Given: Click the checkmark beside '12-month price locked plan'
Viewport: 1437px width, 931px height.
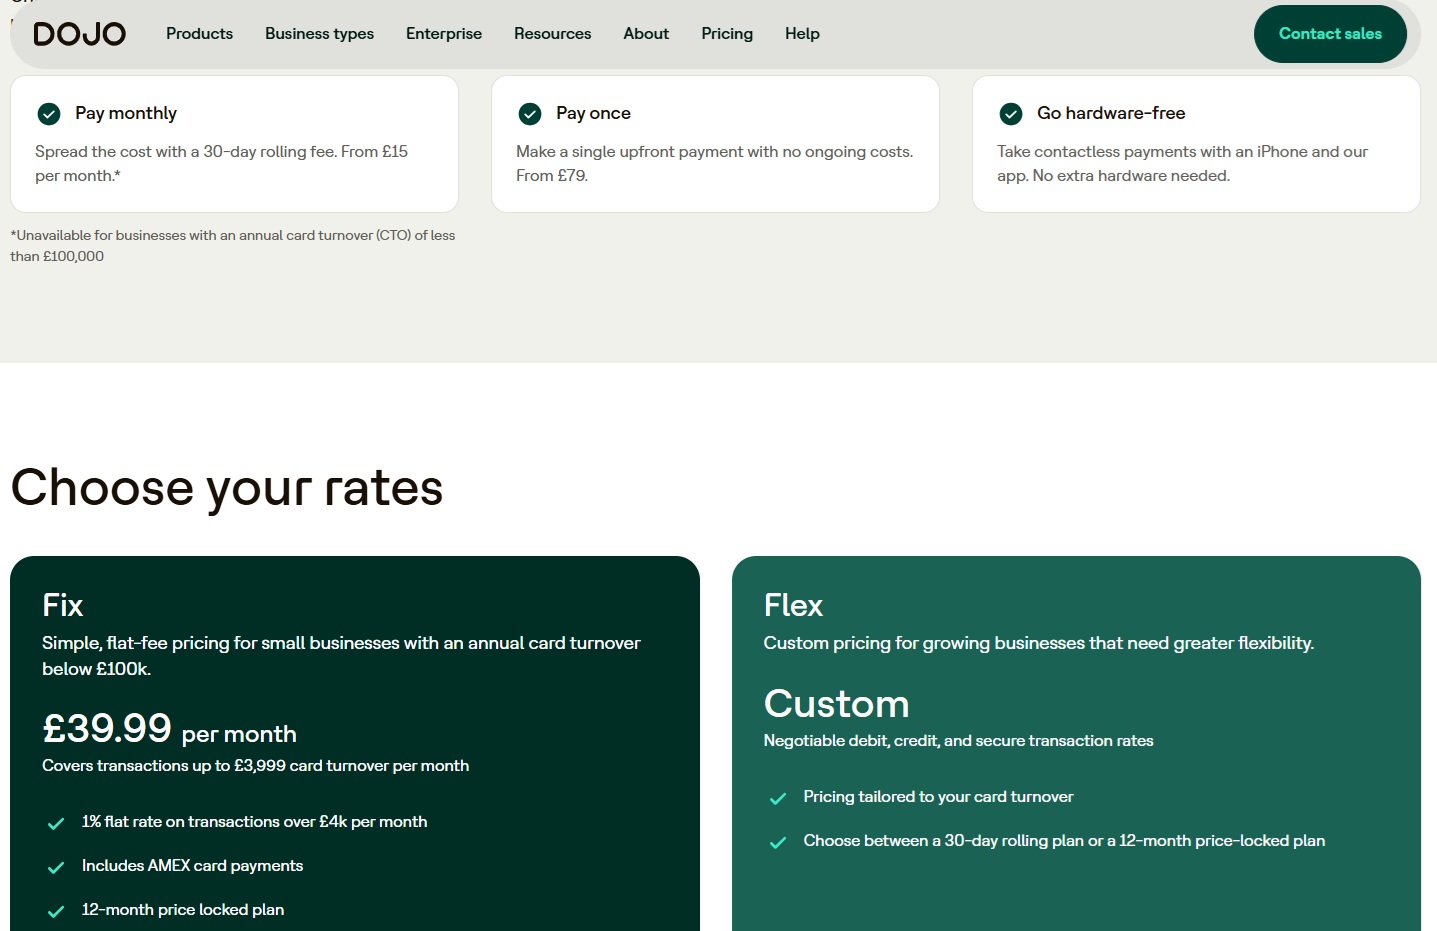Looking at the screenshot, I should coord(56,910).
